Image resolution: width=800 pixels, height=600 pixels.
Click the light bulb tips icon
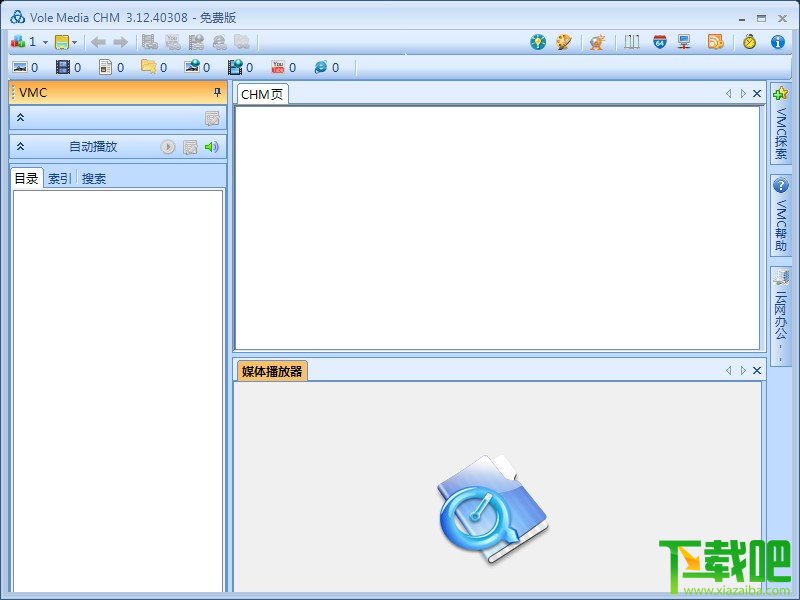[538, 42]
